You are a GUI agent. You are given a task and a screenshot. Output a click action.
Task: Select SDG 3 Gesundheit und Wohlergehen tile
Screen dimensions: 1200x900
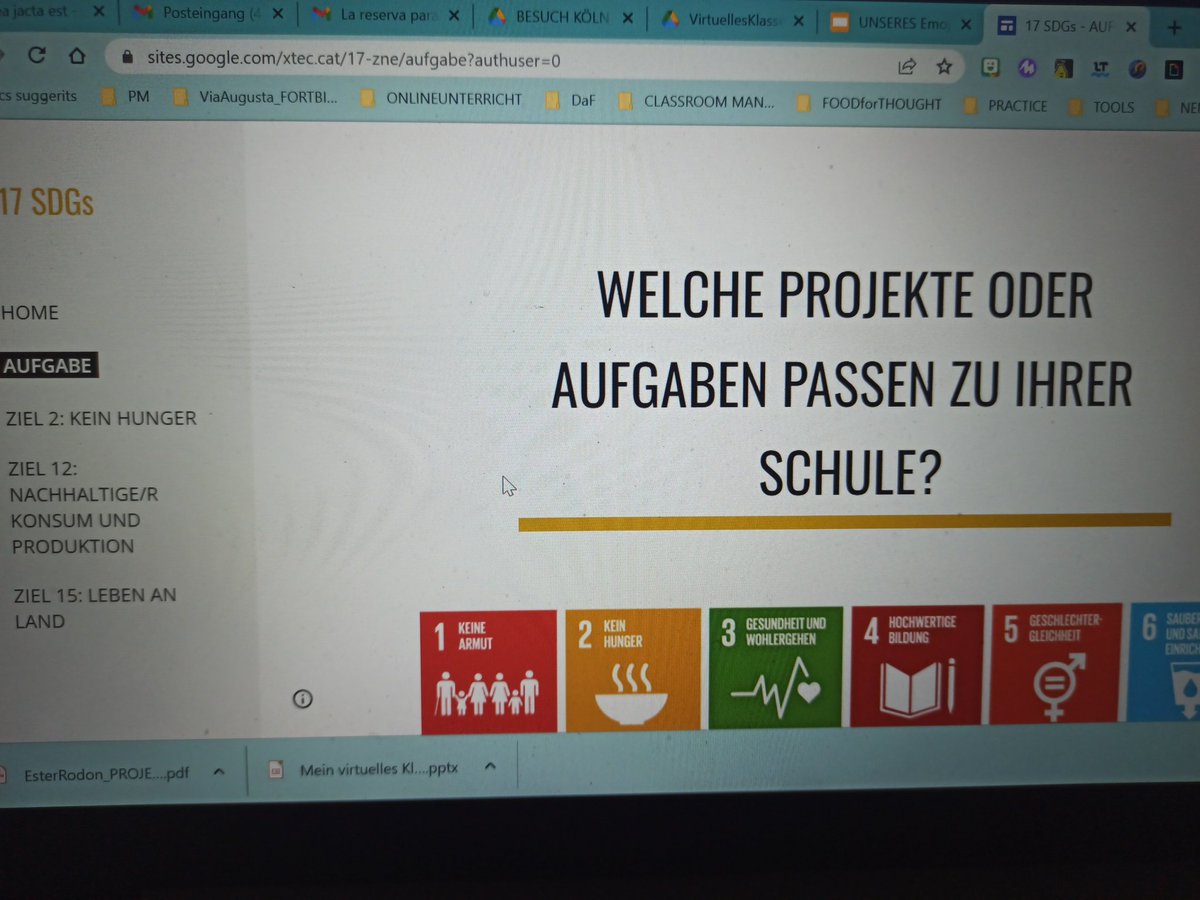(x=776, y=666)
